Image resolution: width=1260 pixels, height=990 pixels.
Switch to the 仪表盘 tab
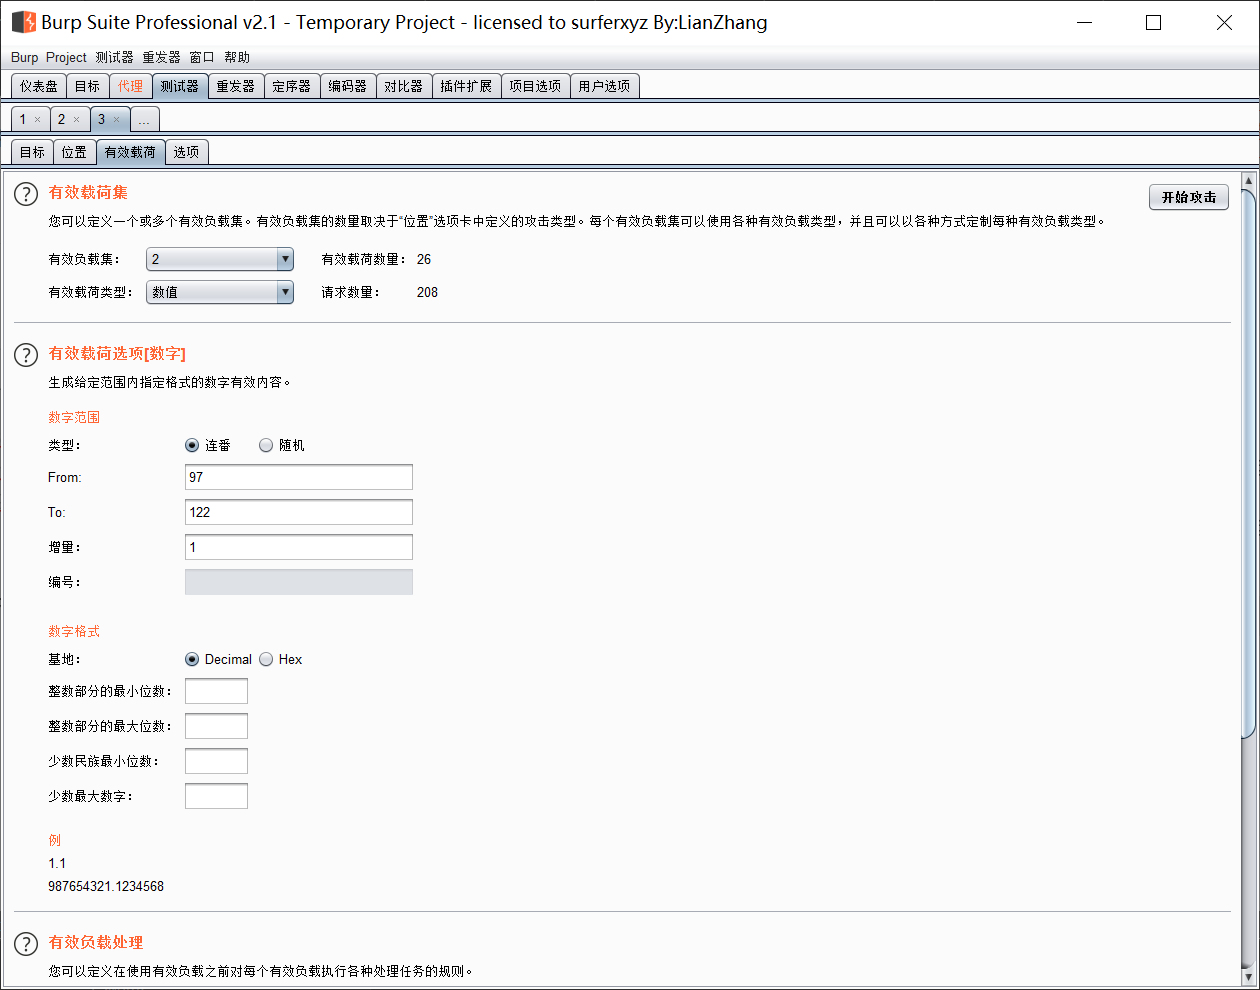point(39,87)
